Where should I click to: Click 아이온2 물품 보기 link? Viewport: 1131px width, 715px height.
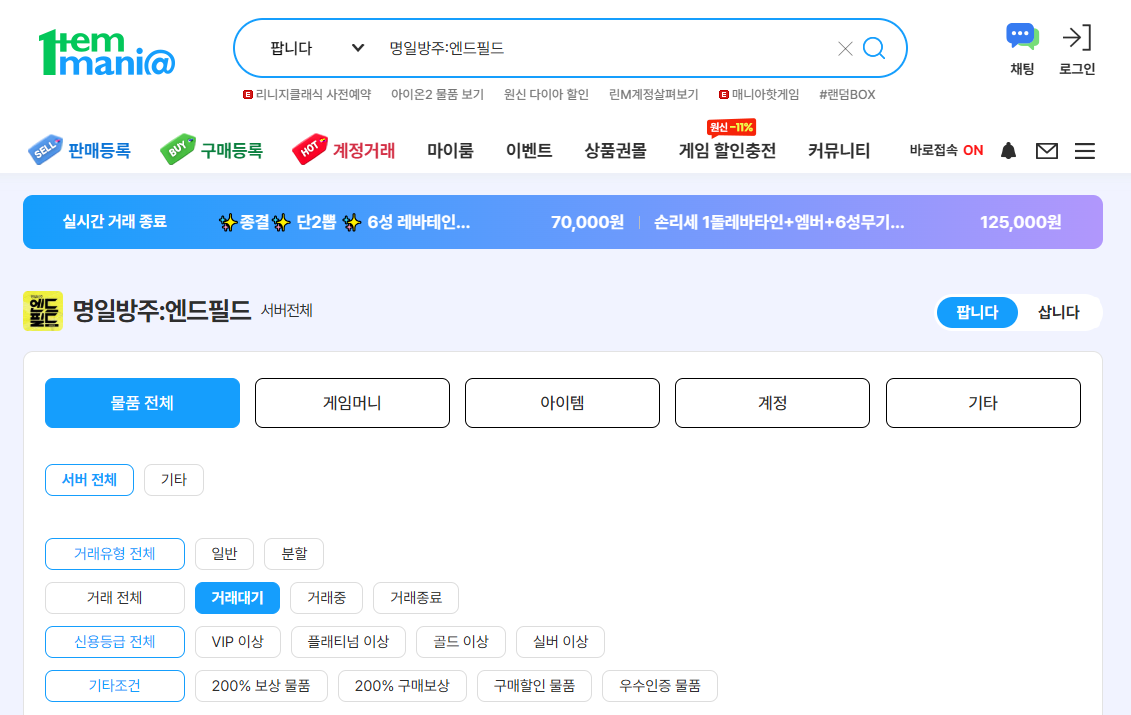(437, 95)
